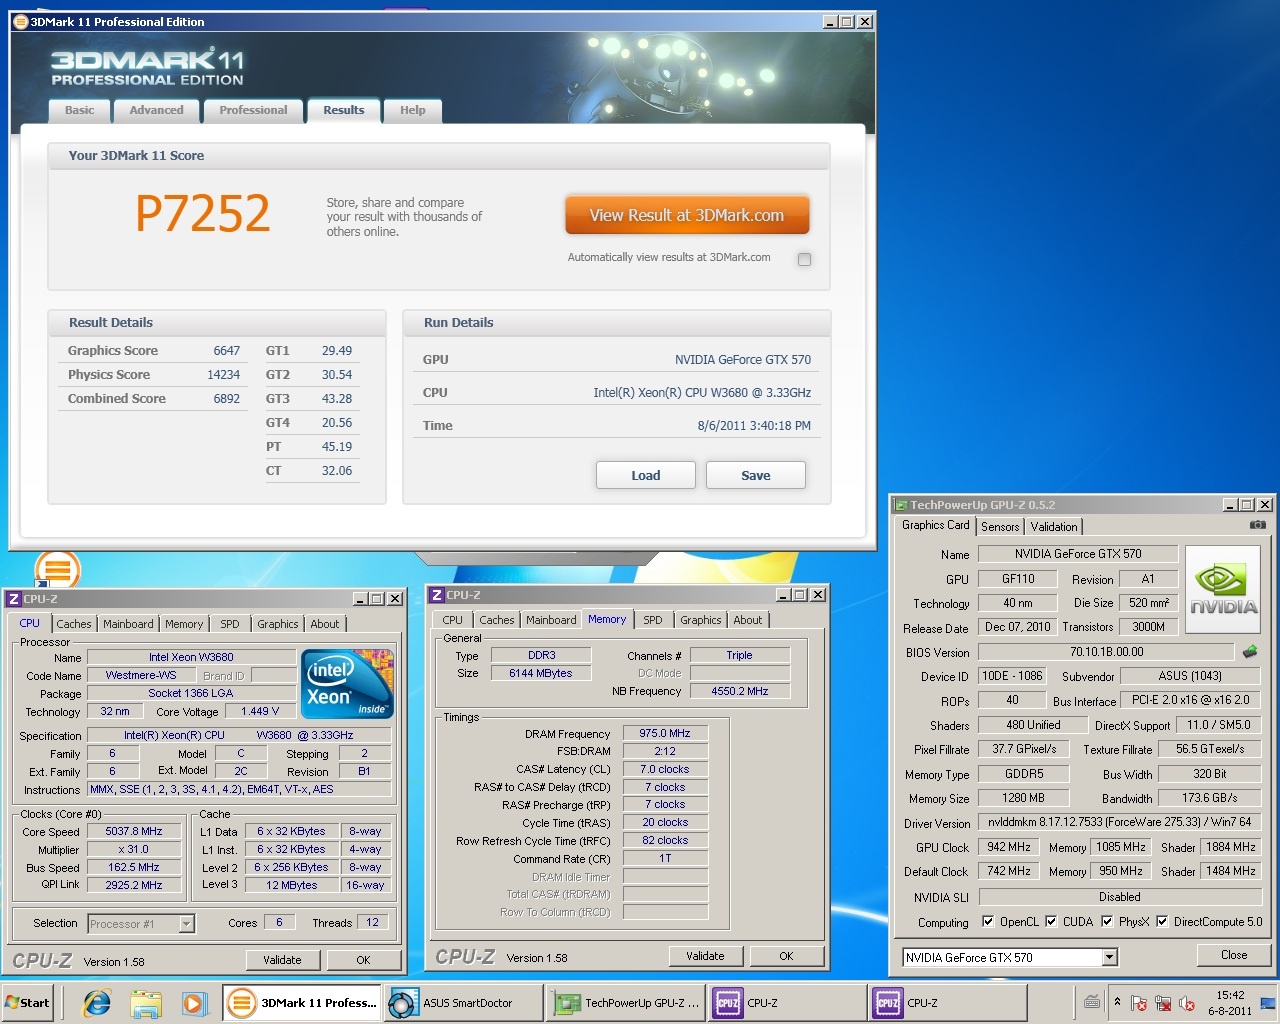Screen dimensions: 1280x1024
Task: Click the CPU-Z Memory window title icon
Action: point(437,594)
